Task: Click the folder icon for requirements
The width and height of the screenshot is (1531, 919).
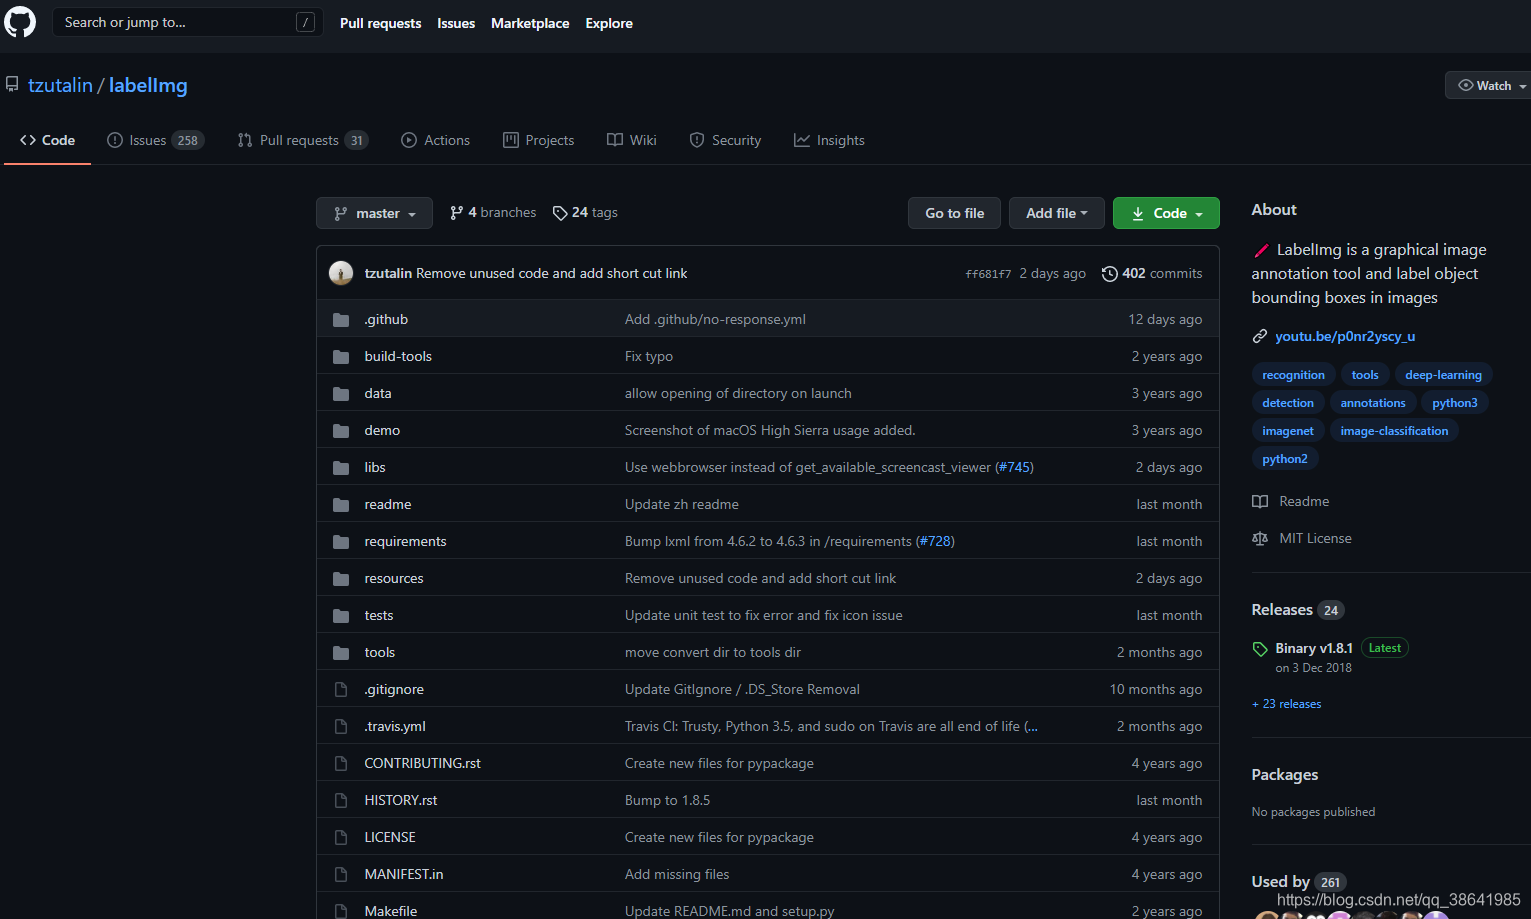Action: coord(341,542)
